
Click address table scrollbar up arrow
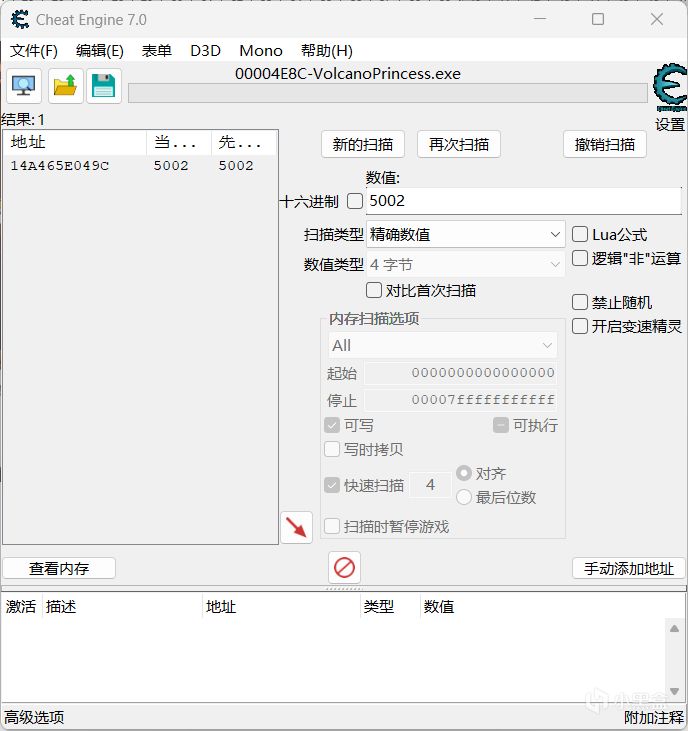click(674, 628)
